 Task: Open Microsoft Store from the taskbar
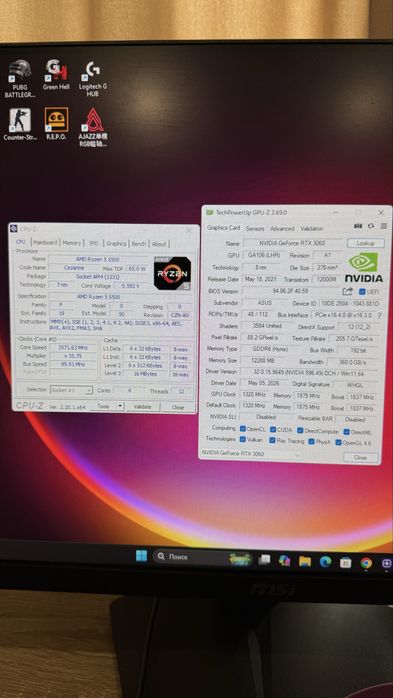(345, 562)
